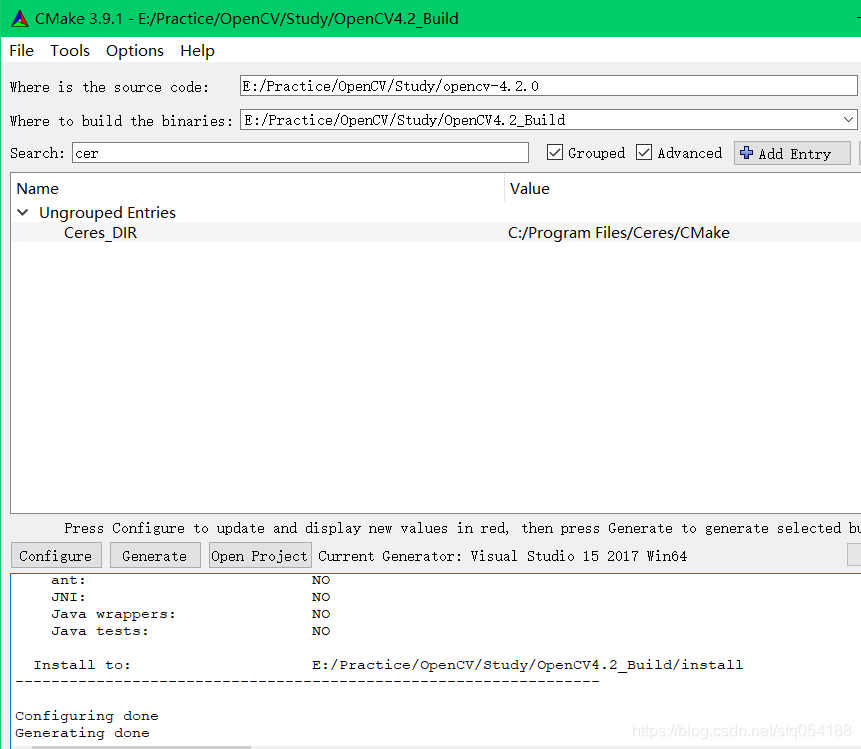Viewport: 861px width, 749px height.
Task: Collapse the Ungrouped Entries tree node
Action: tap(22, 212)
